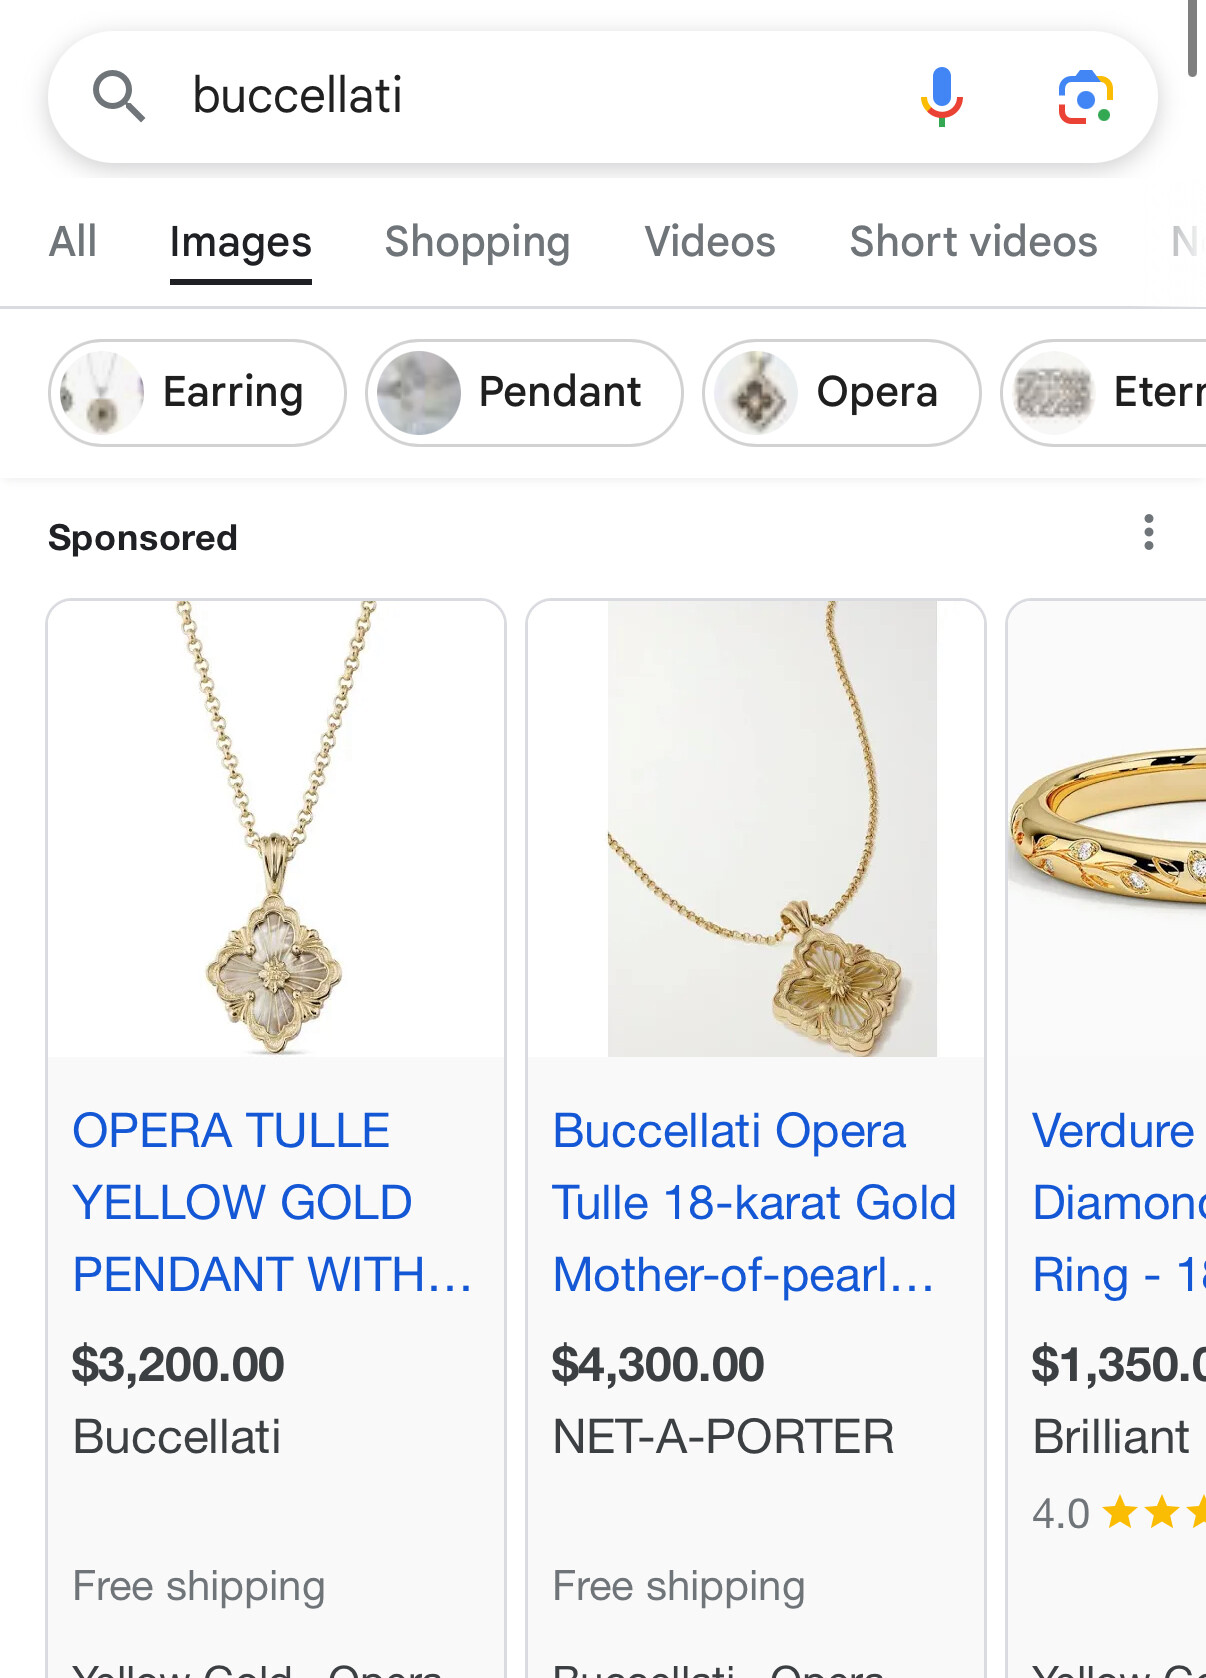Open the Videos results tab

pos(710,242)
